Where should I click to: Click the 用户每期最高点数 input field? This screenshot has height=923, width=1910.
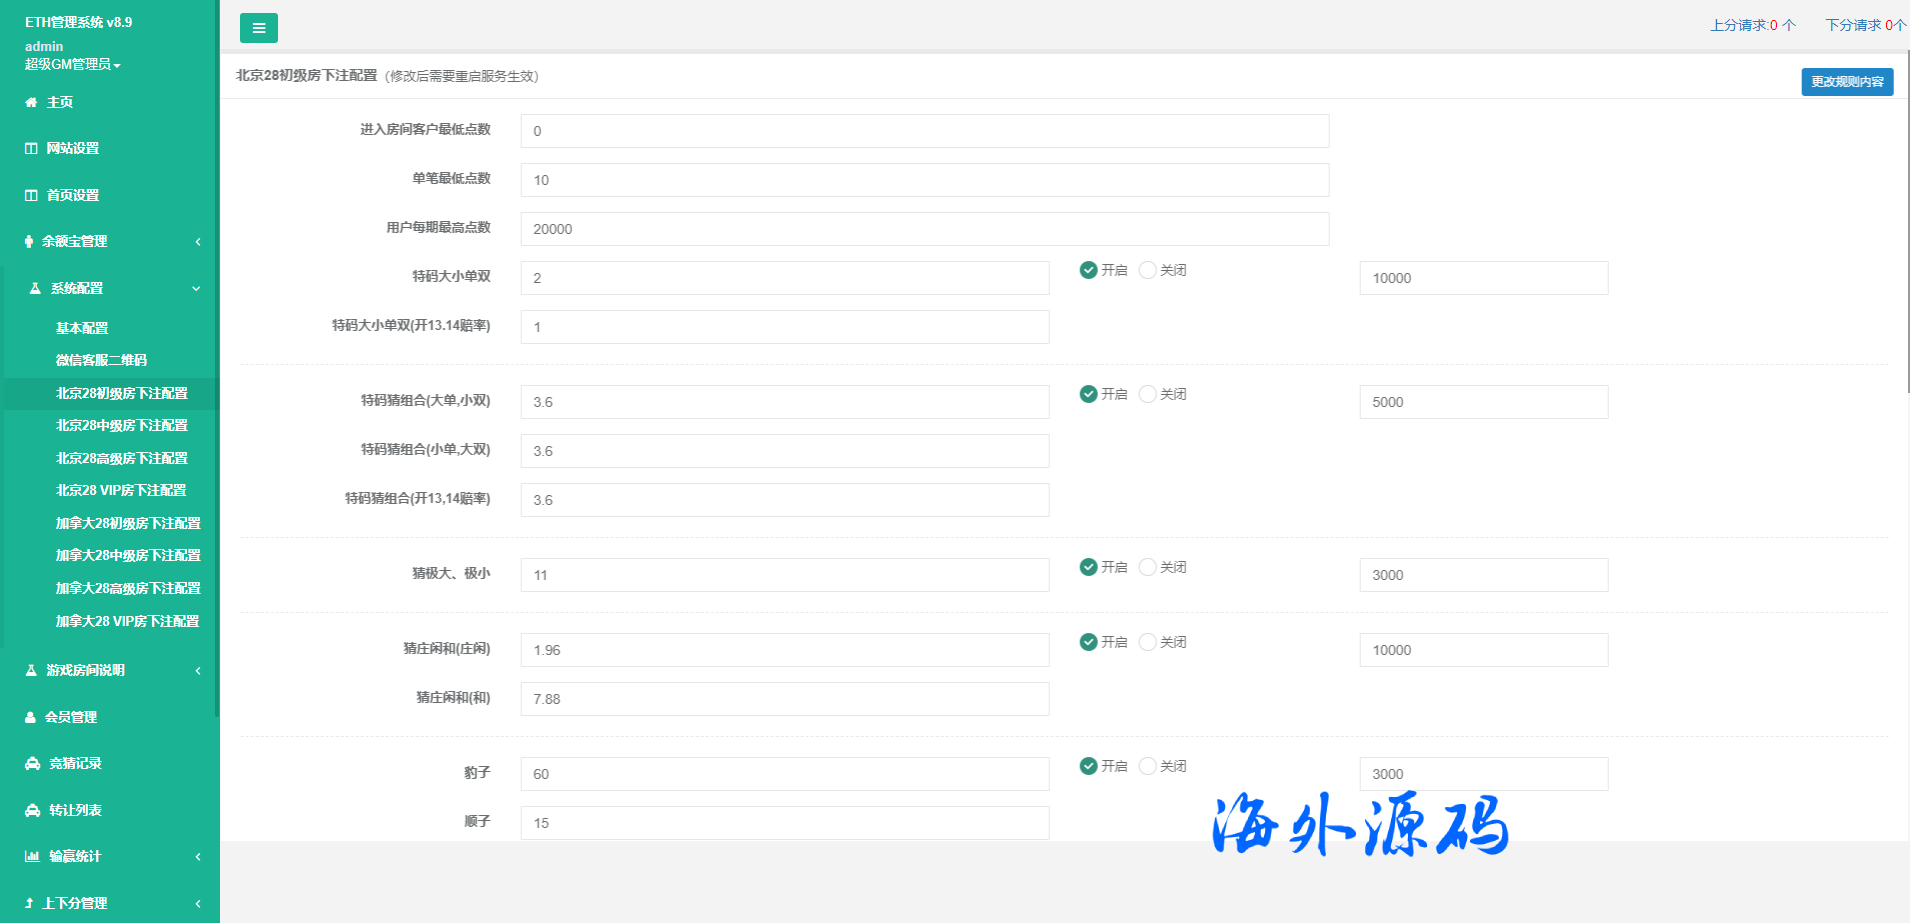(924, 229)
